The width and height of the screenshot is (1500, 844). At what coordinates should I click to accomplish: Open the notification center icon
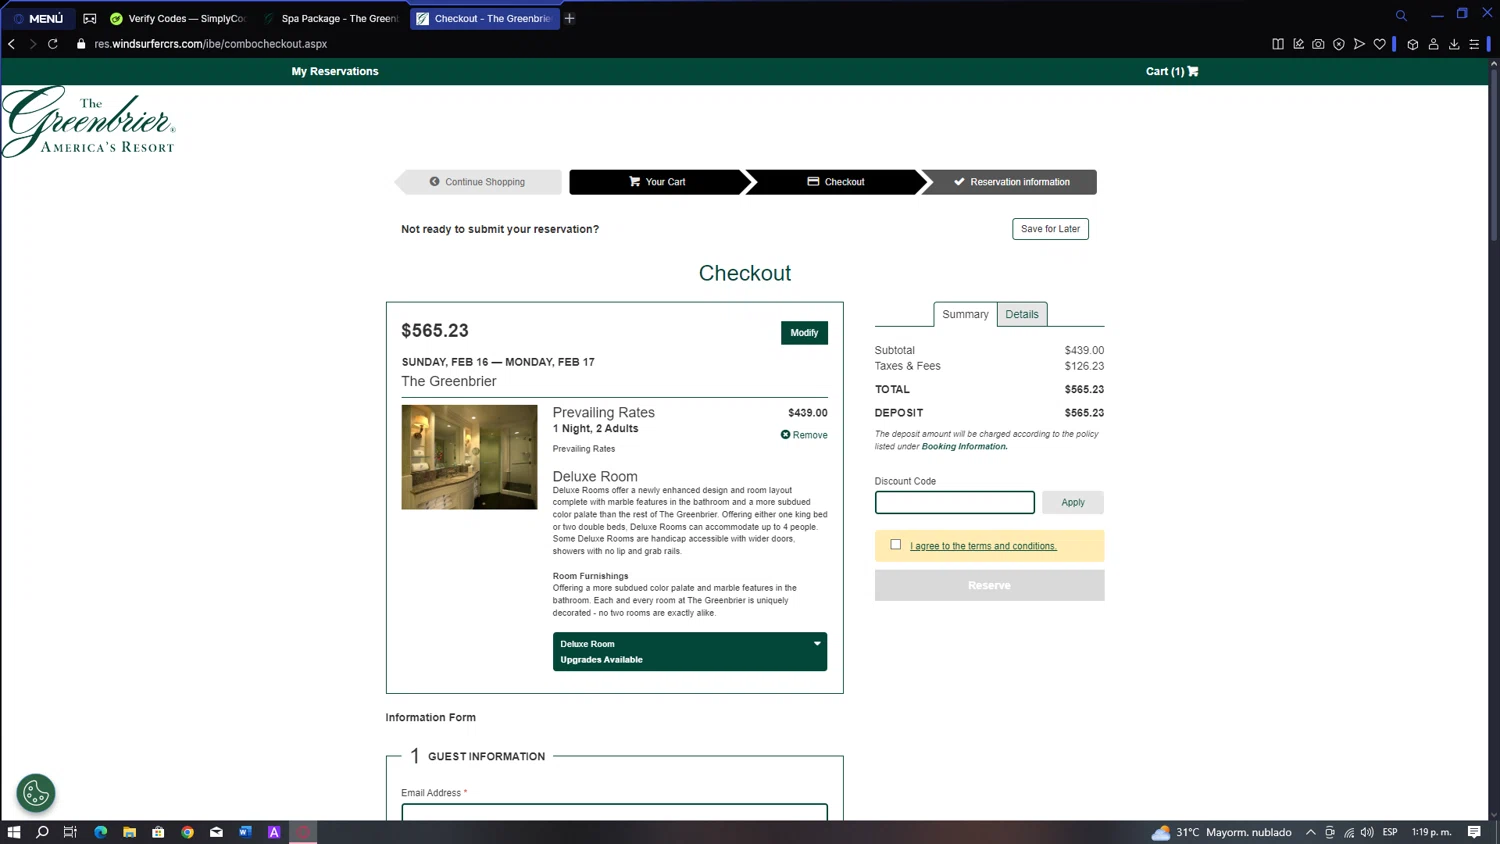click(1474, 832)
